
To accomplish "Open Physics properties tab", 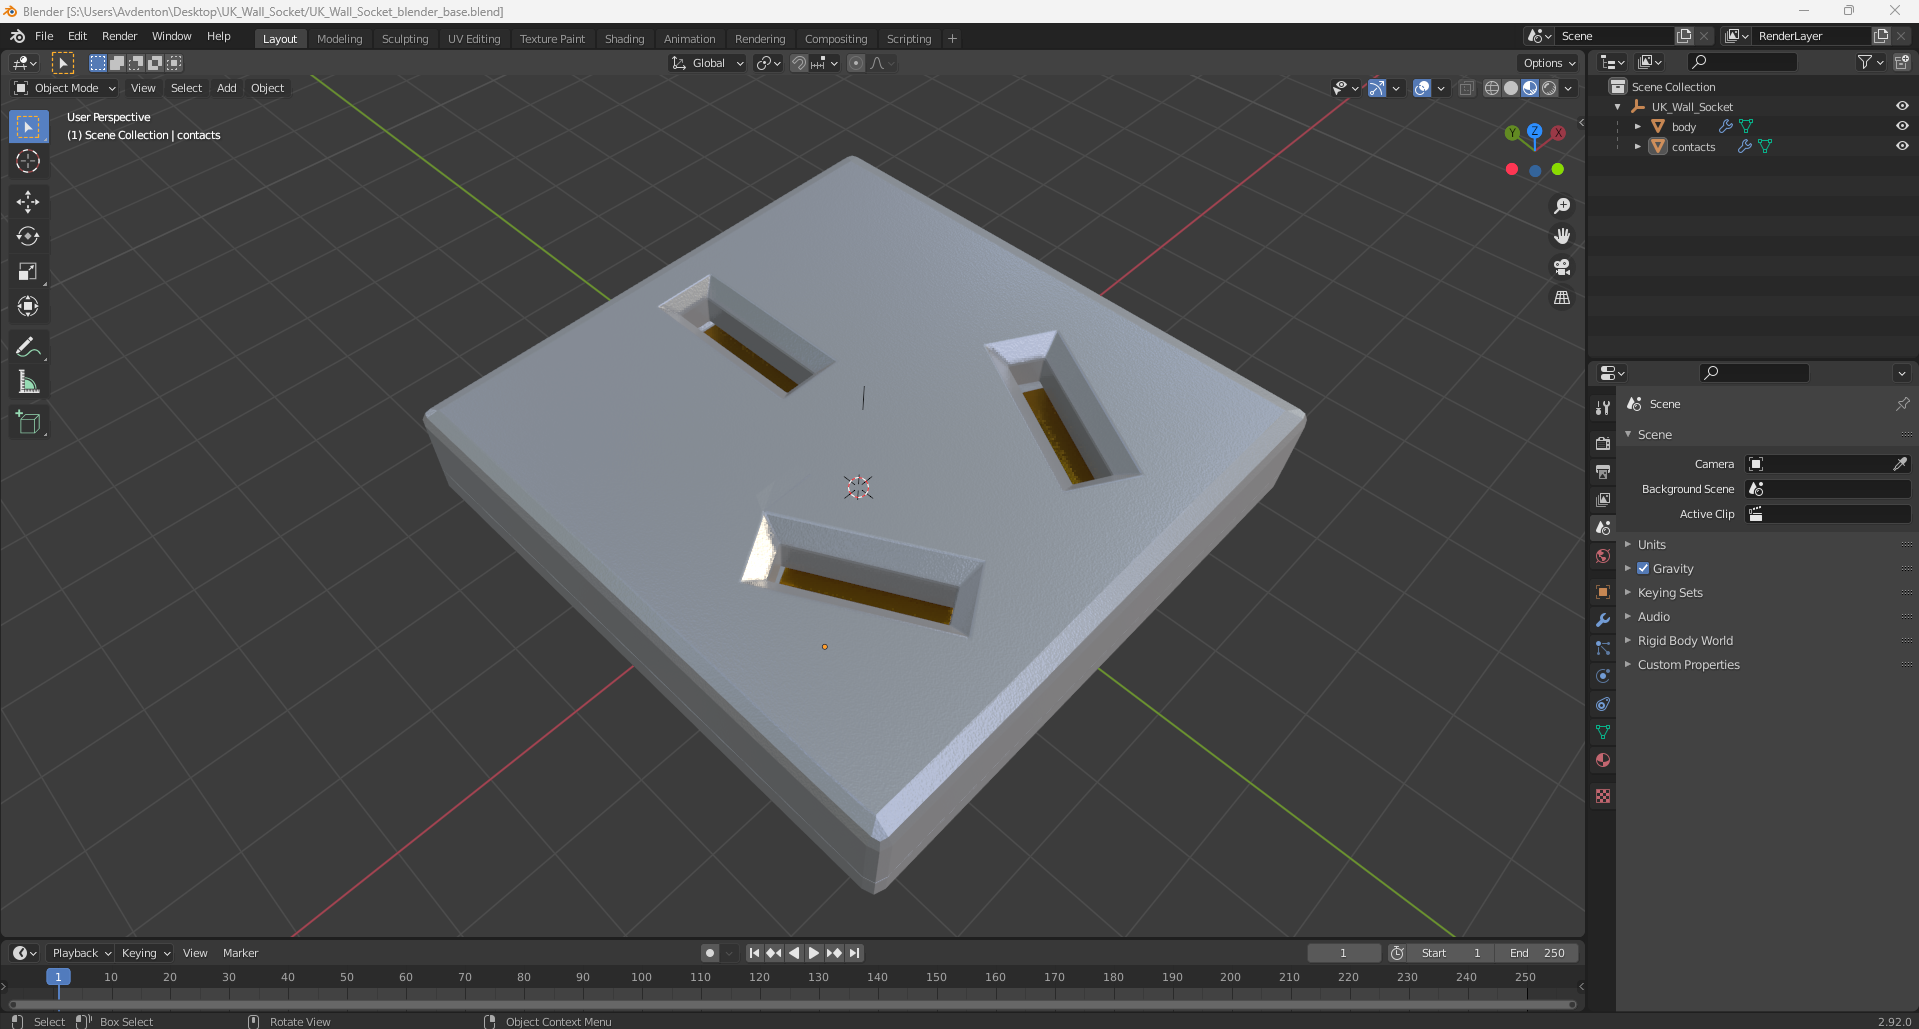I will click(1603, 676).
